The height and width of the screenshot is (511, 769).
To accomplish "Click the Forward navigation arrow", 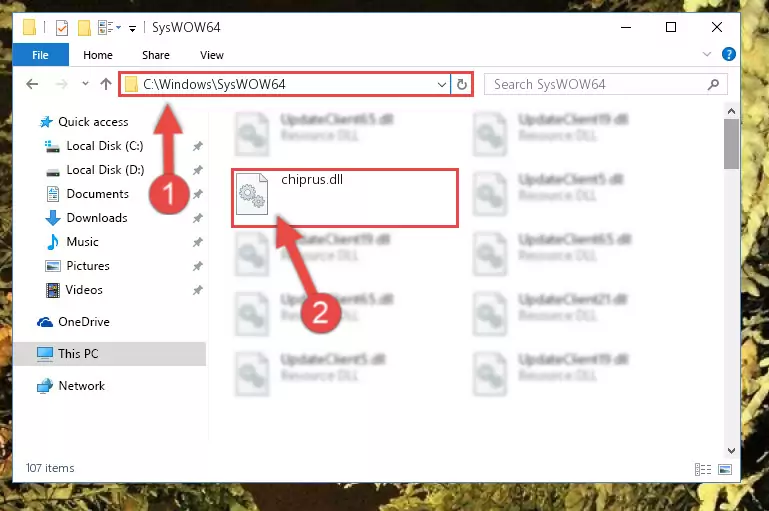I will coord(62,84).
